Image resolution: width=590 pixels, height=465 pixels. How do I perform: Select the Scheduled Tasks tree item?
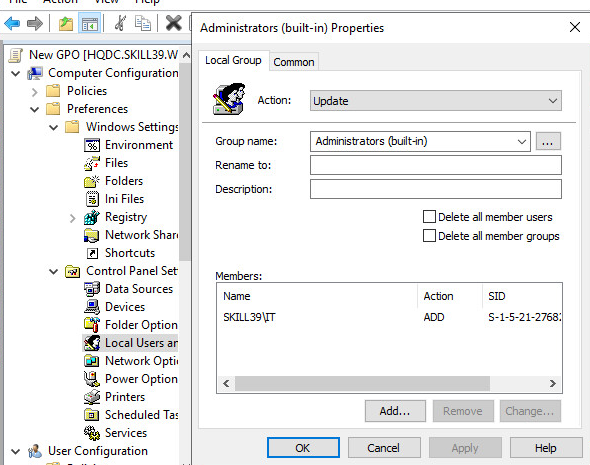(x=141, y=415)
